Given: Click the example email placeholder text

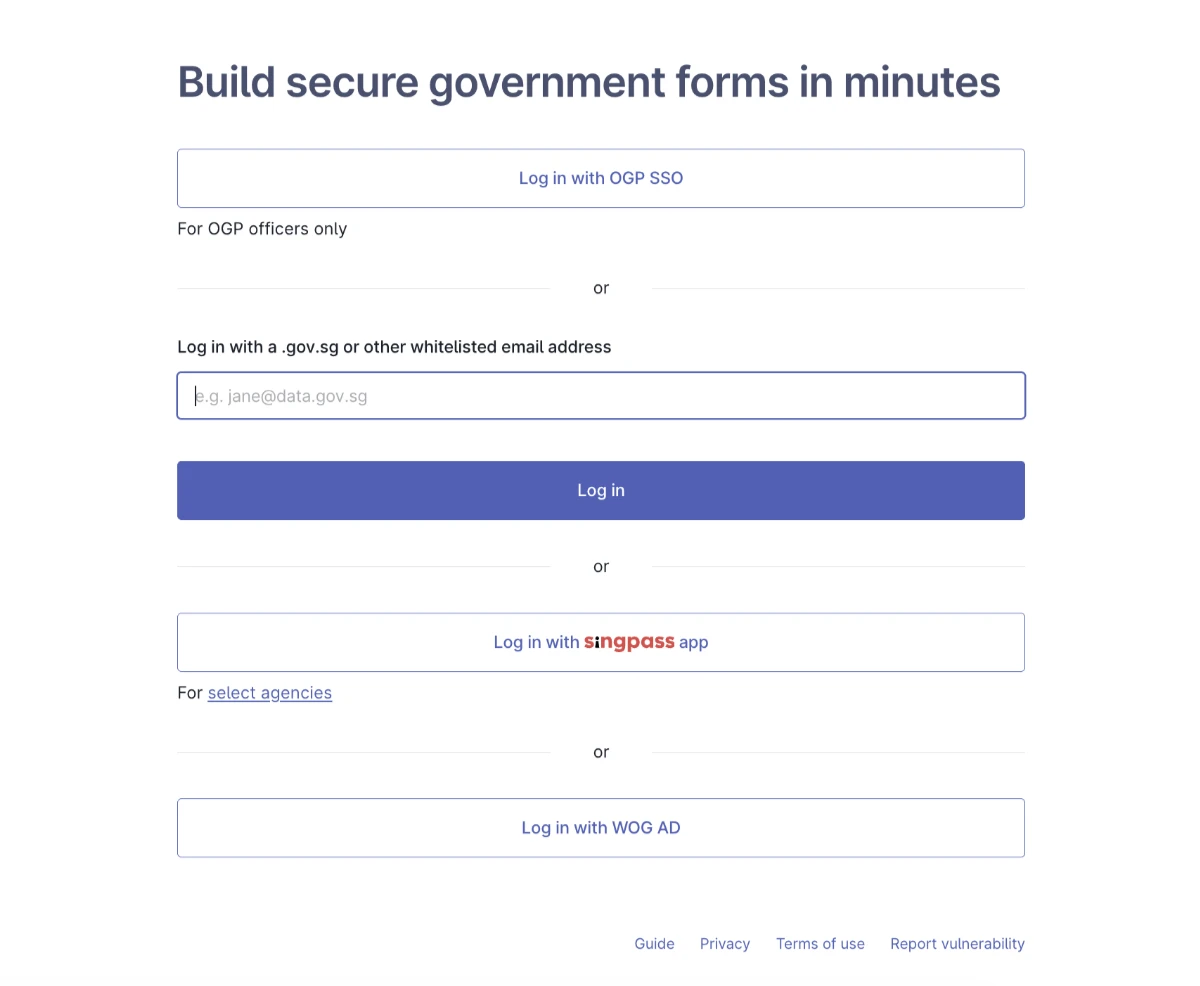Looking at the screenshot, I should (x=282, y=396).
